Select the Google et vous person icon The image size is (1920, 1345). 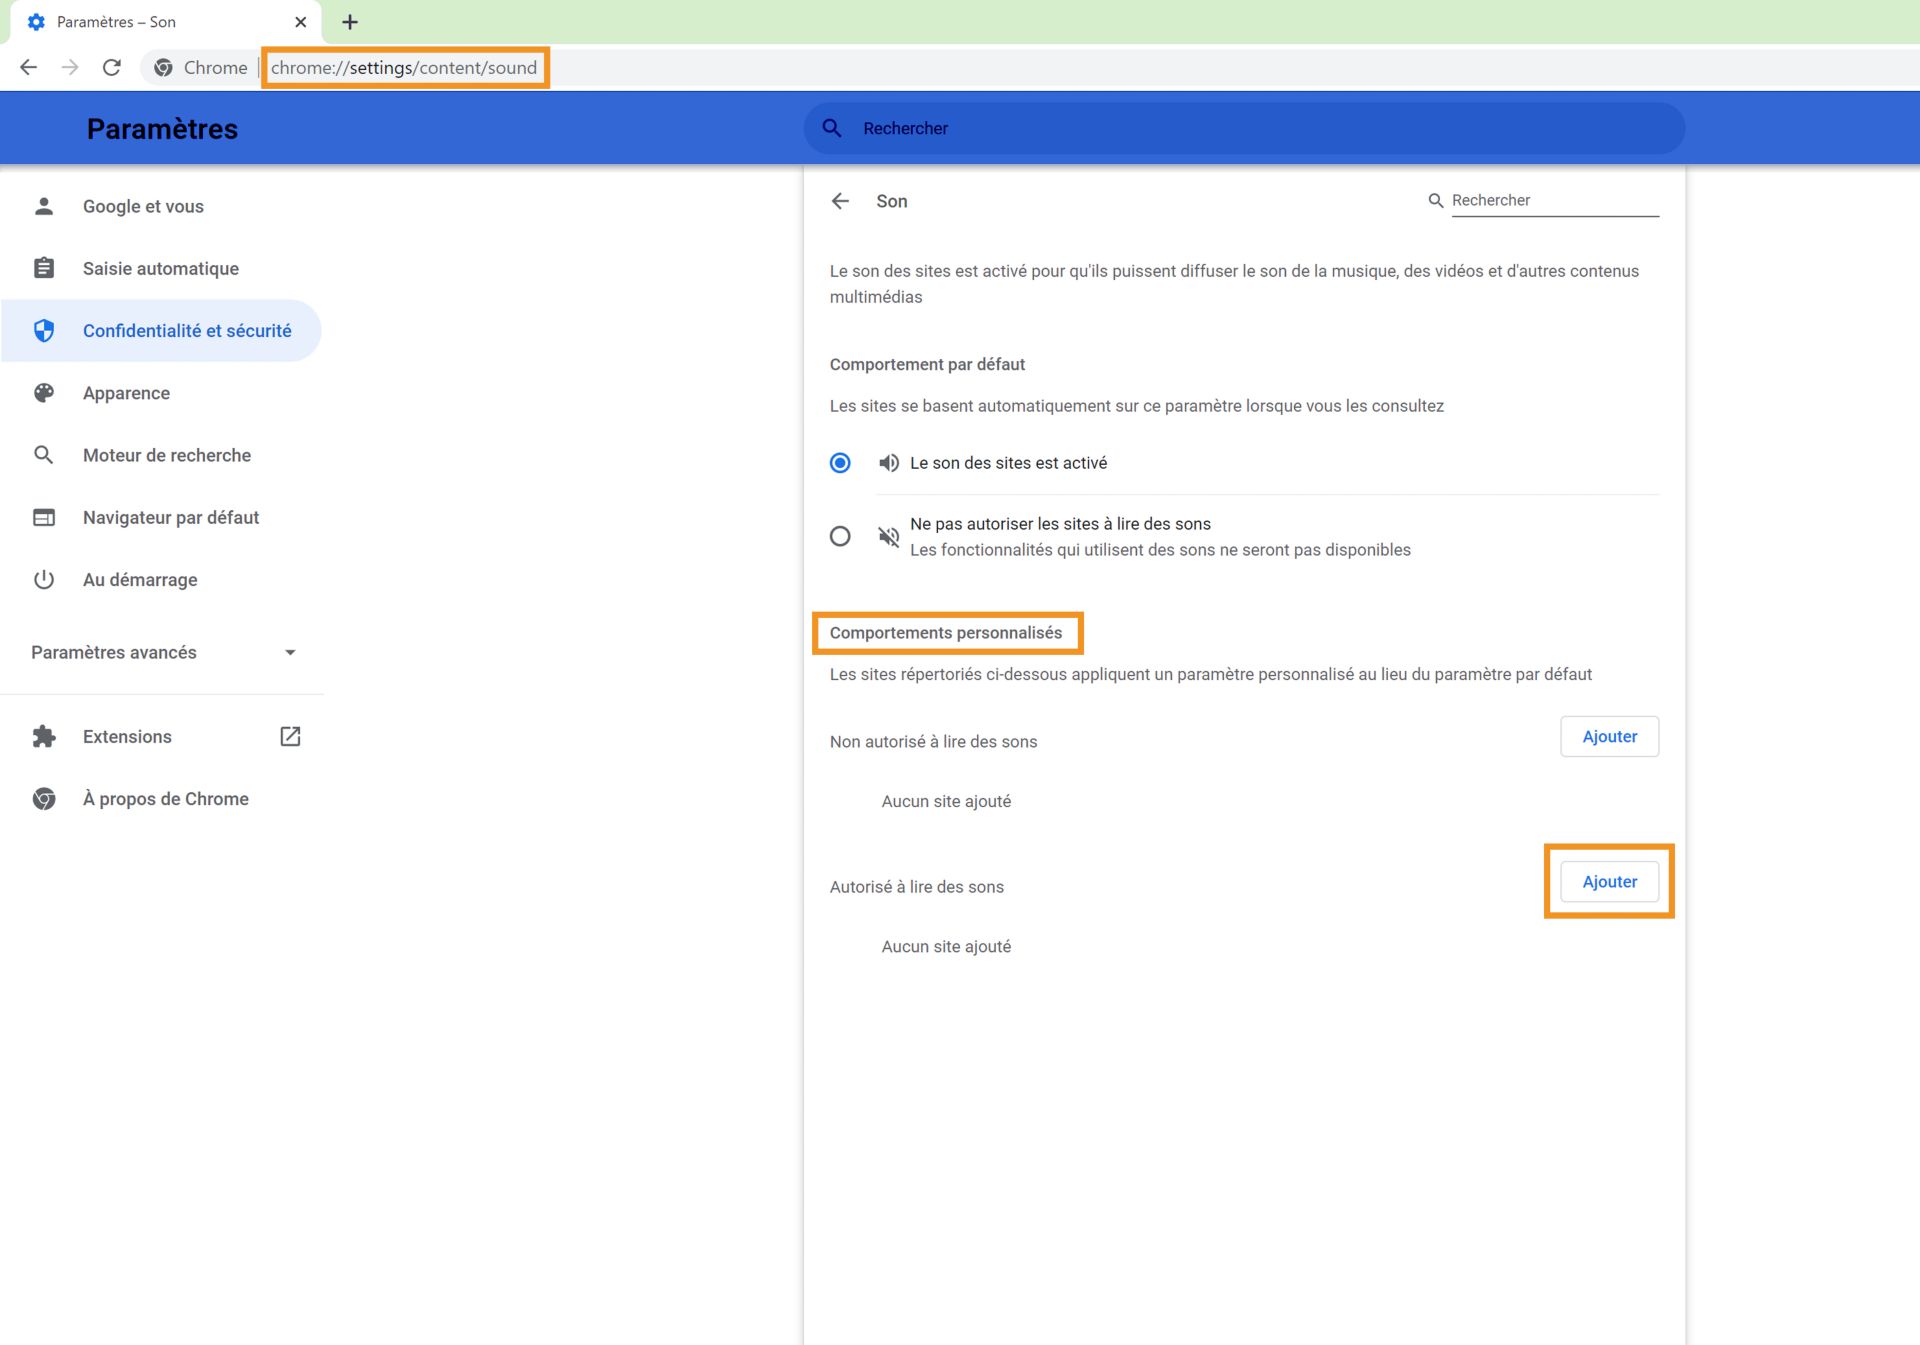(44, 205)
